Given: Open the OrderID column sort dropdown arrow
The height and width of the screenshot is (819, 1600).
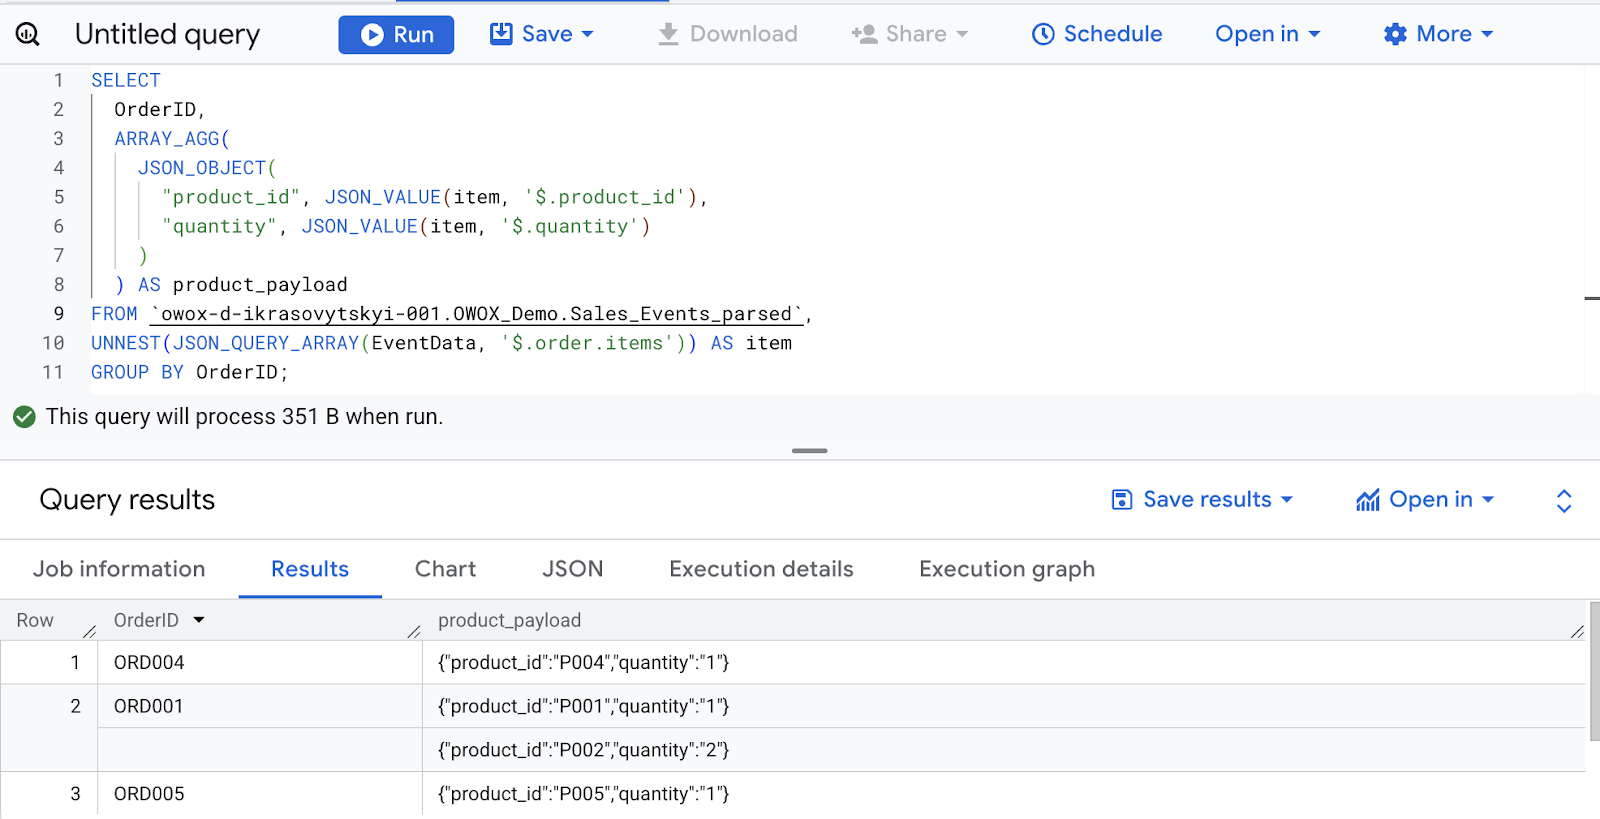Looking at the screenshot, I should pos(199,620).
